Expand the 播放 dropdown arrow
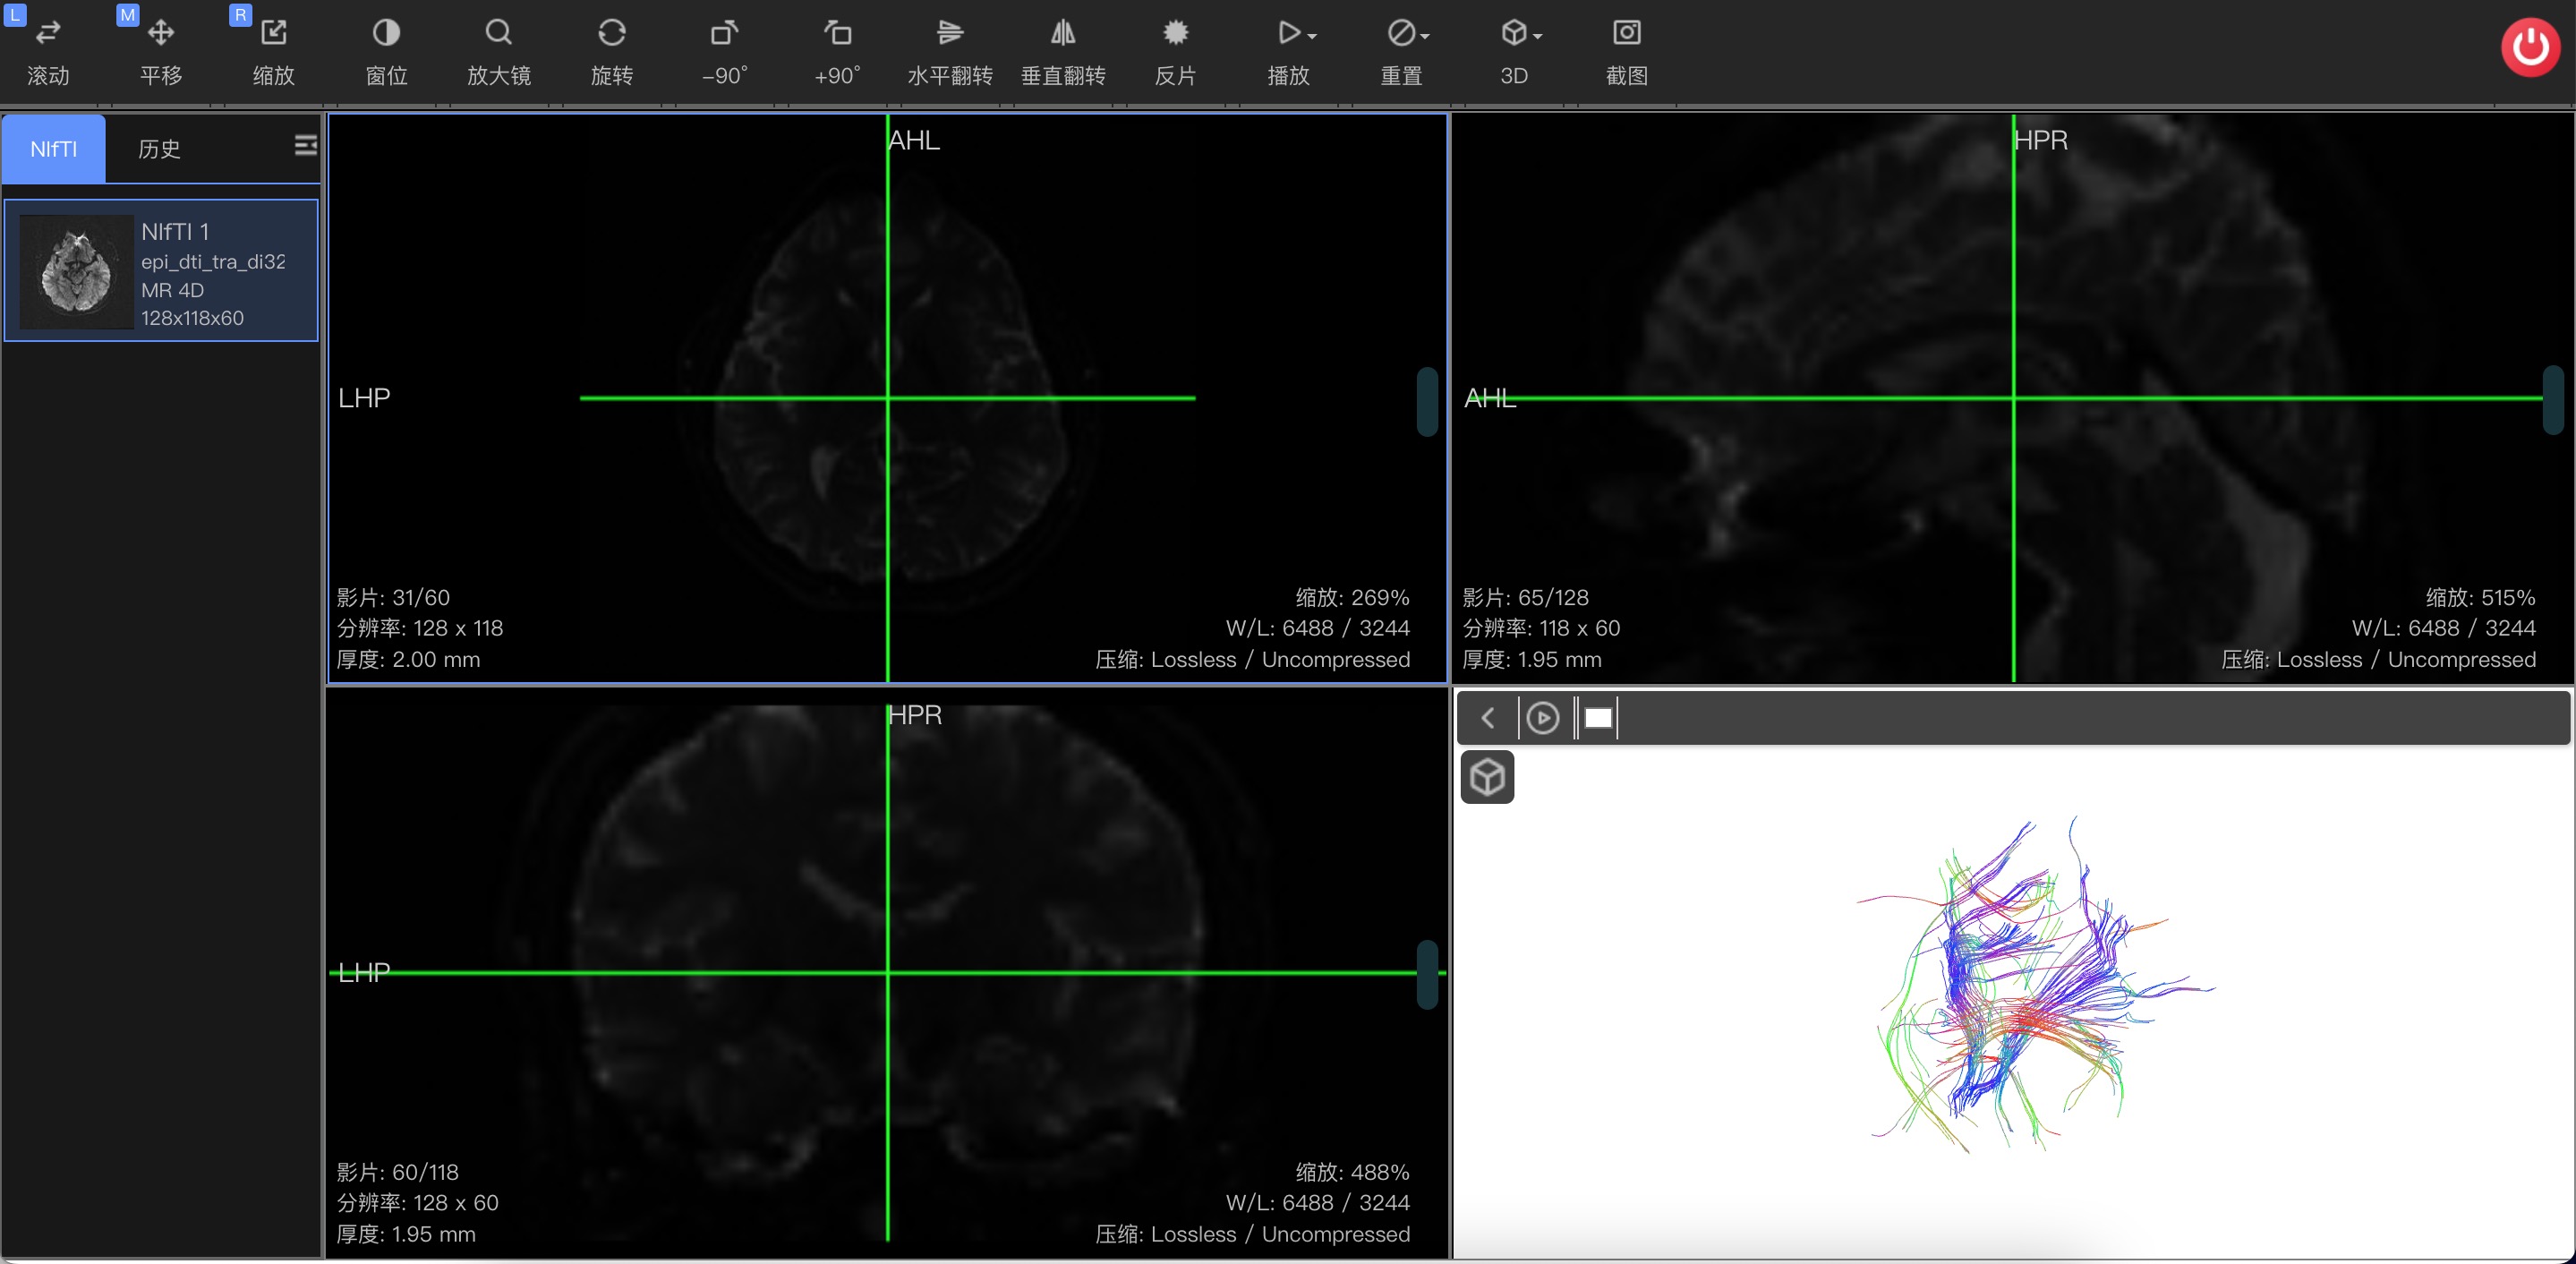 coord(1312,36)
